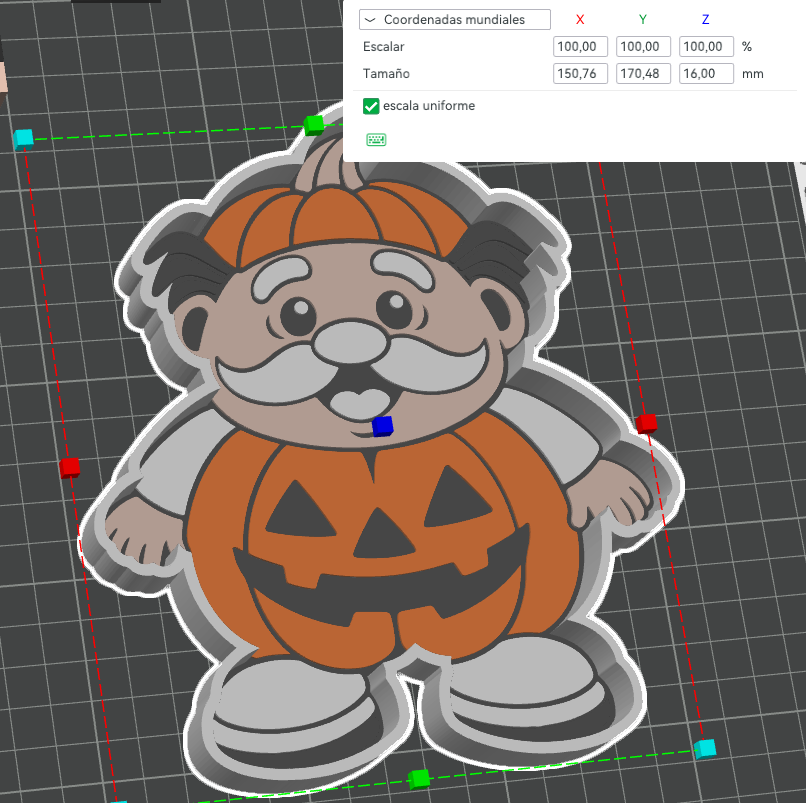Viewport: 806px width, 803px height.
Task: Select the cyan corner handle at top left
Action: [x=23, y=139]
